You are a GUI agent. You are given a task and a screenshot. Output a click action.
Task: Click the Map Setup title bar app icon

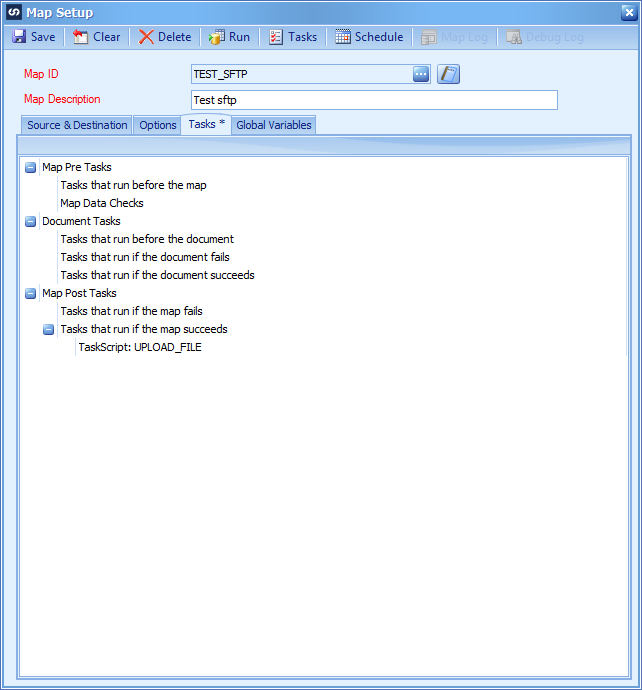[14, 12]
